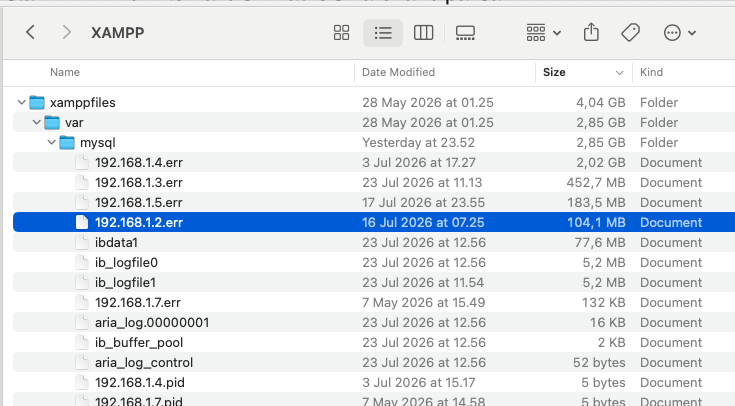Select the var folder icon
Viewport: 735px width, 406px height.
[x=52, y=122]
